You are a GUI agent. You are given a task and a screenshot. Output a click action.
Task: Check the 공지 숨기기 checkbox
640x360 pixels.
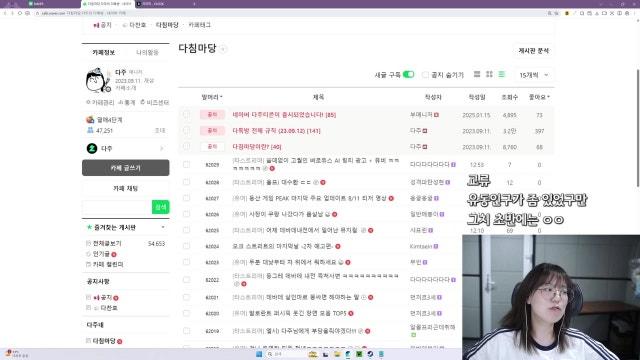(x=425, y=75)
